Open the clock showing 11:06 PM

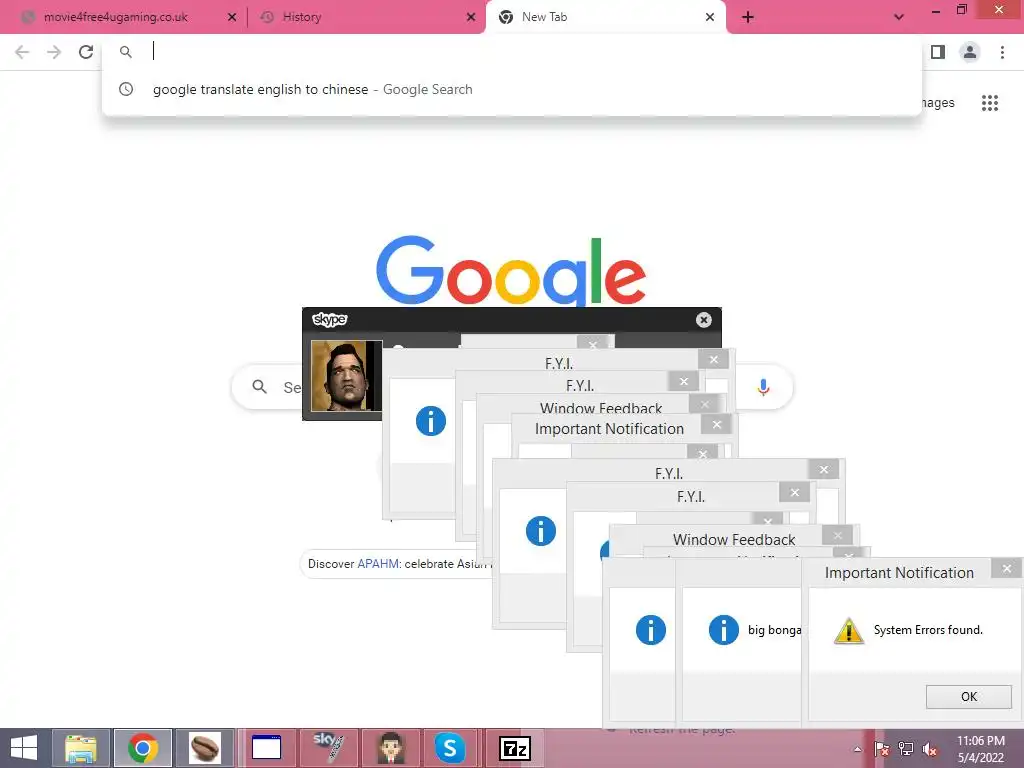click(x=980, y=749)
